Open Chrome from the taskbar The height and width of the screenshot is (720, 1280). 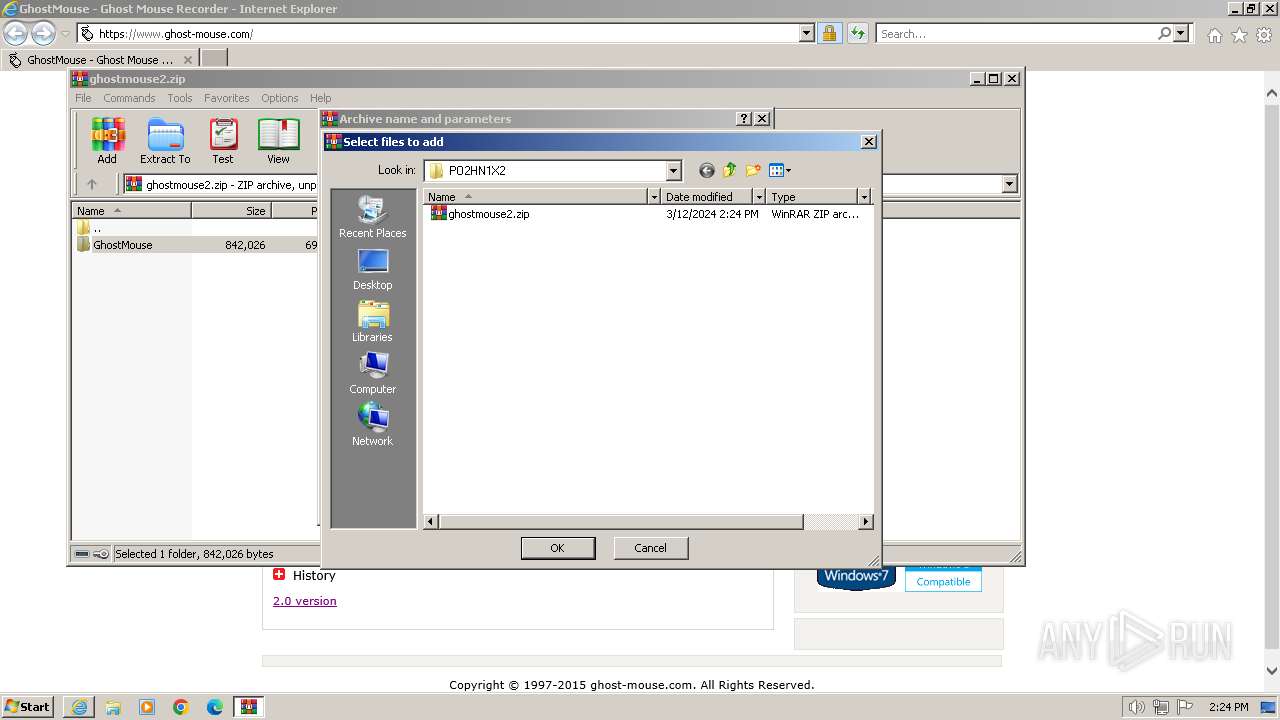181,707
